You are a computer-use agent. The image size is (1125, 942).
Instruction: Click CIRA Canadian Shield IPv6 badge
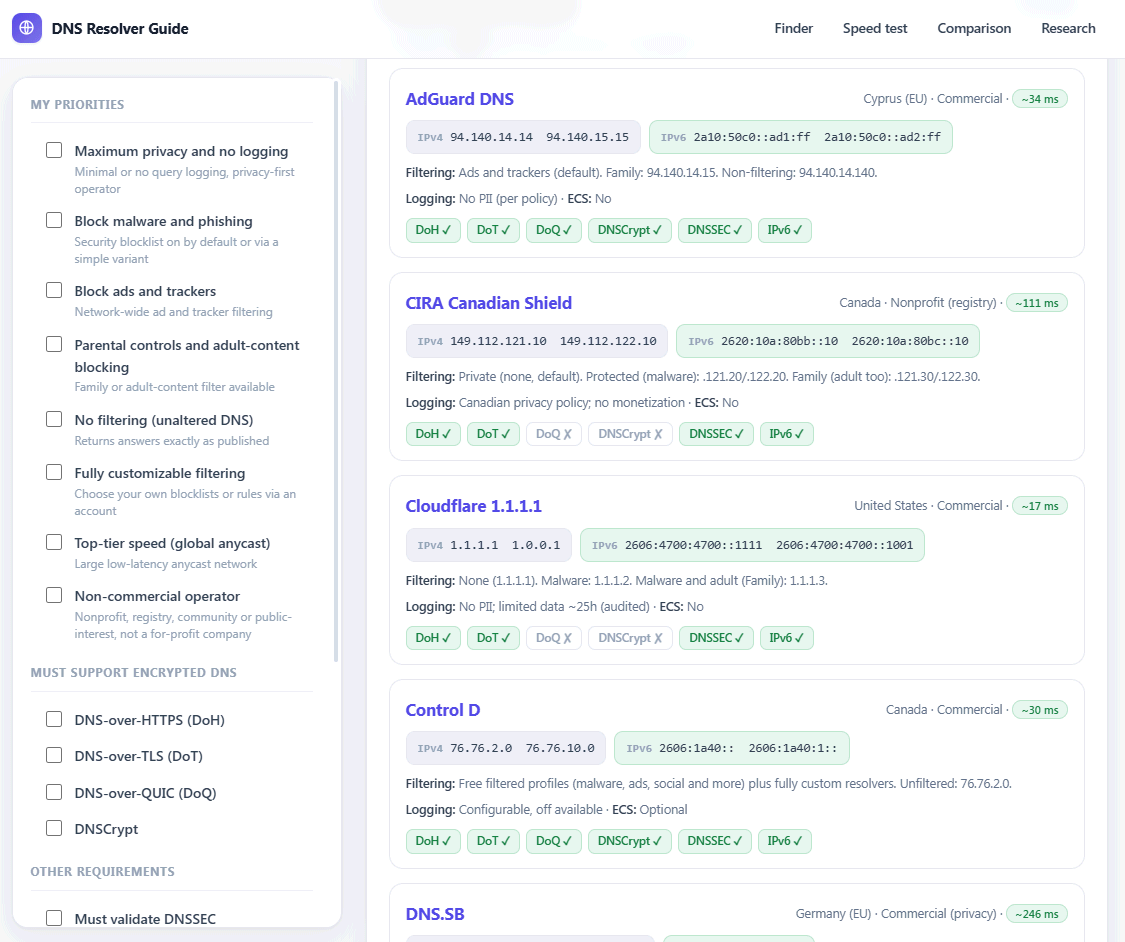click(786, 434)
